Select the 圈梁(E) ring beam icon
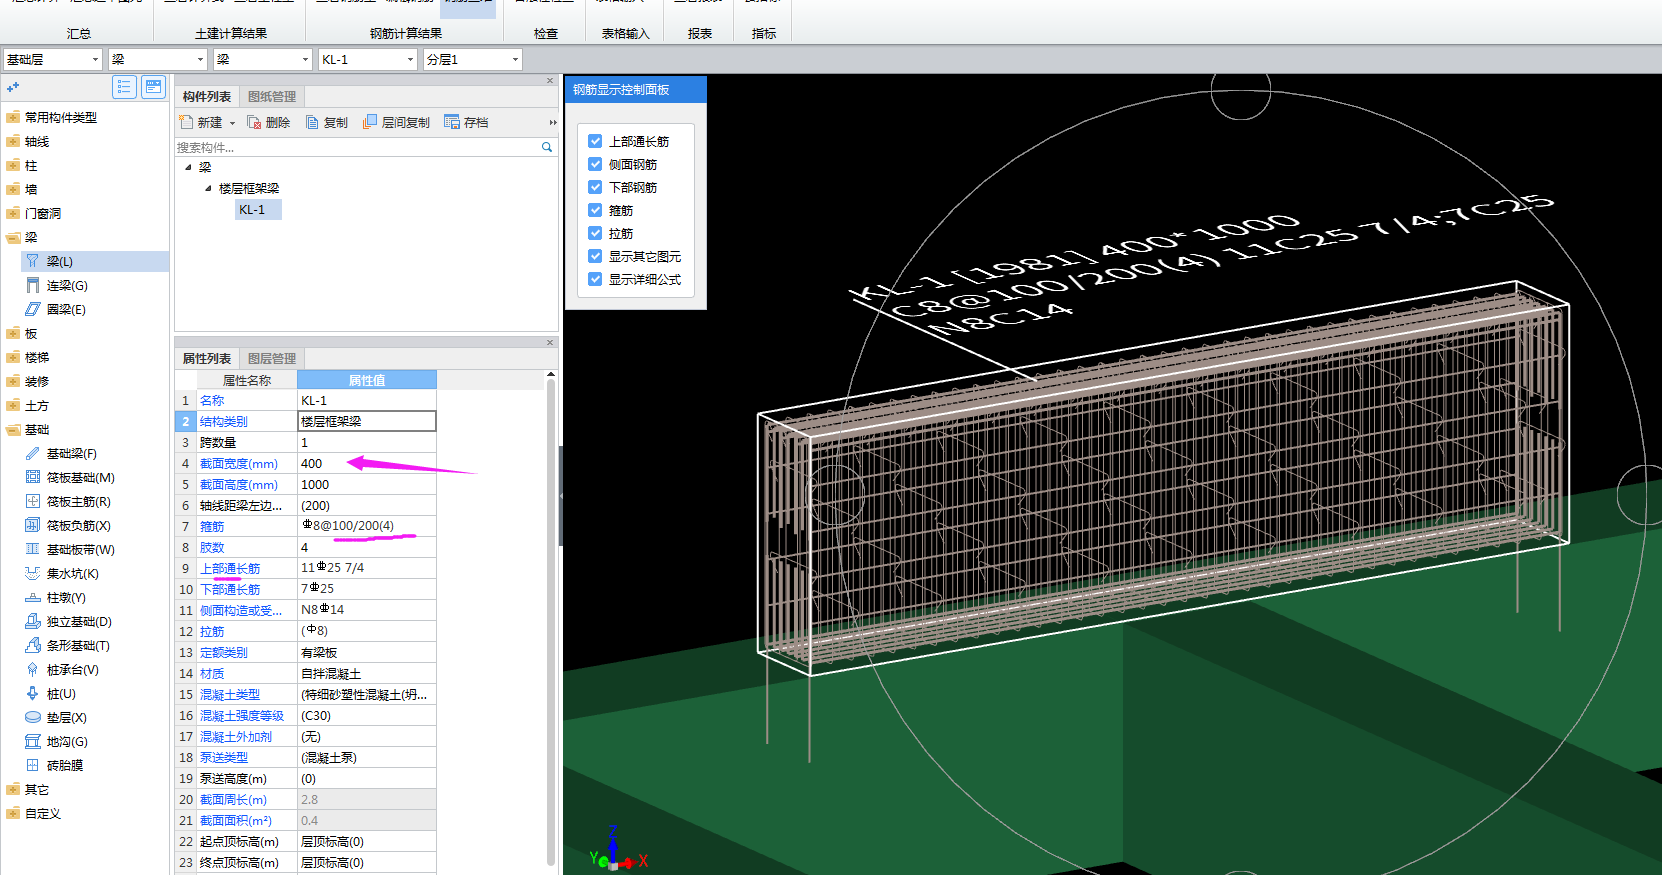This screenshot has width=1662, height=875. tap(33, 309)
